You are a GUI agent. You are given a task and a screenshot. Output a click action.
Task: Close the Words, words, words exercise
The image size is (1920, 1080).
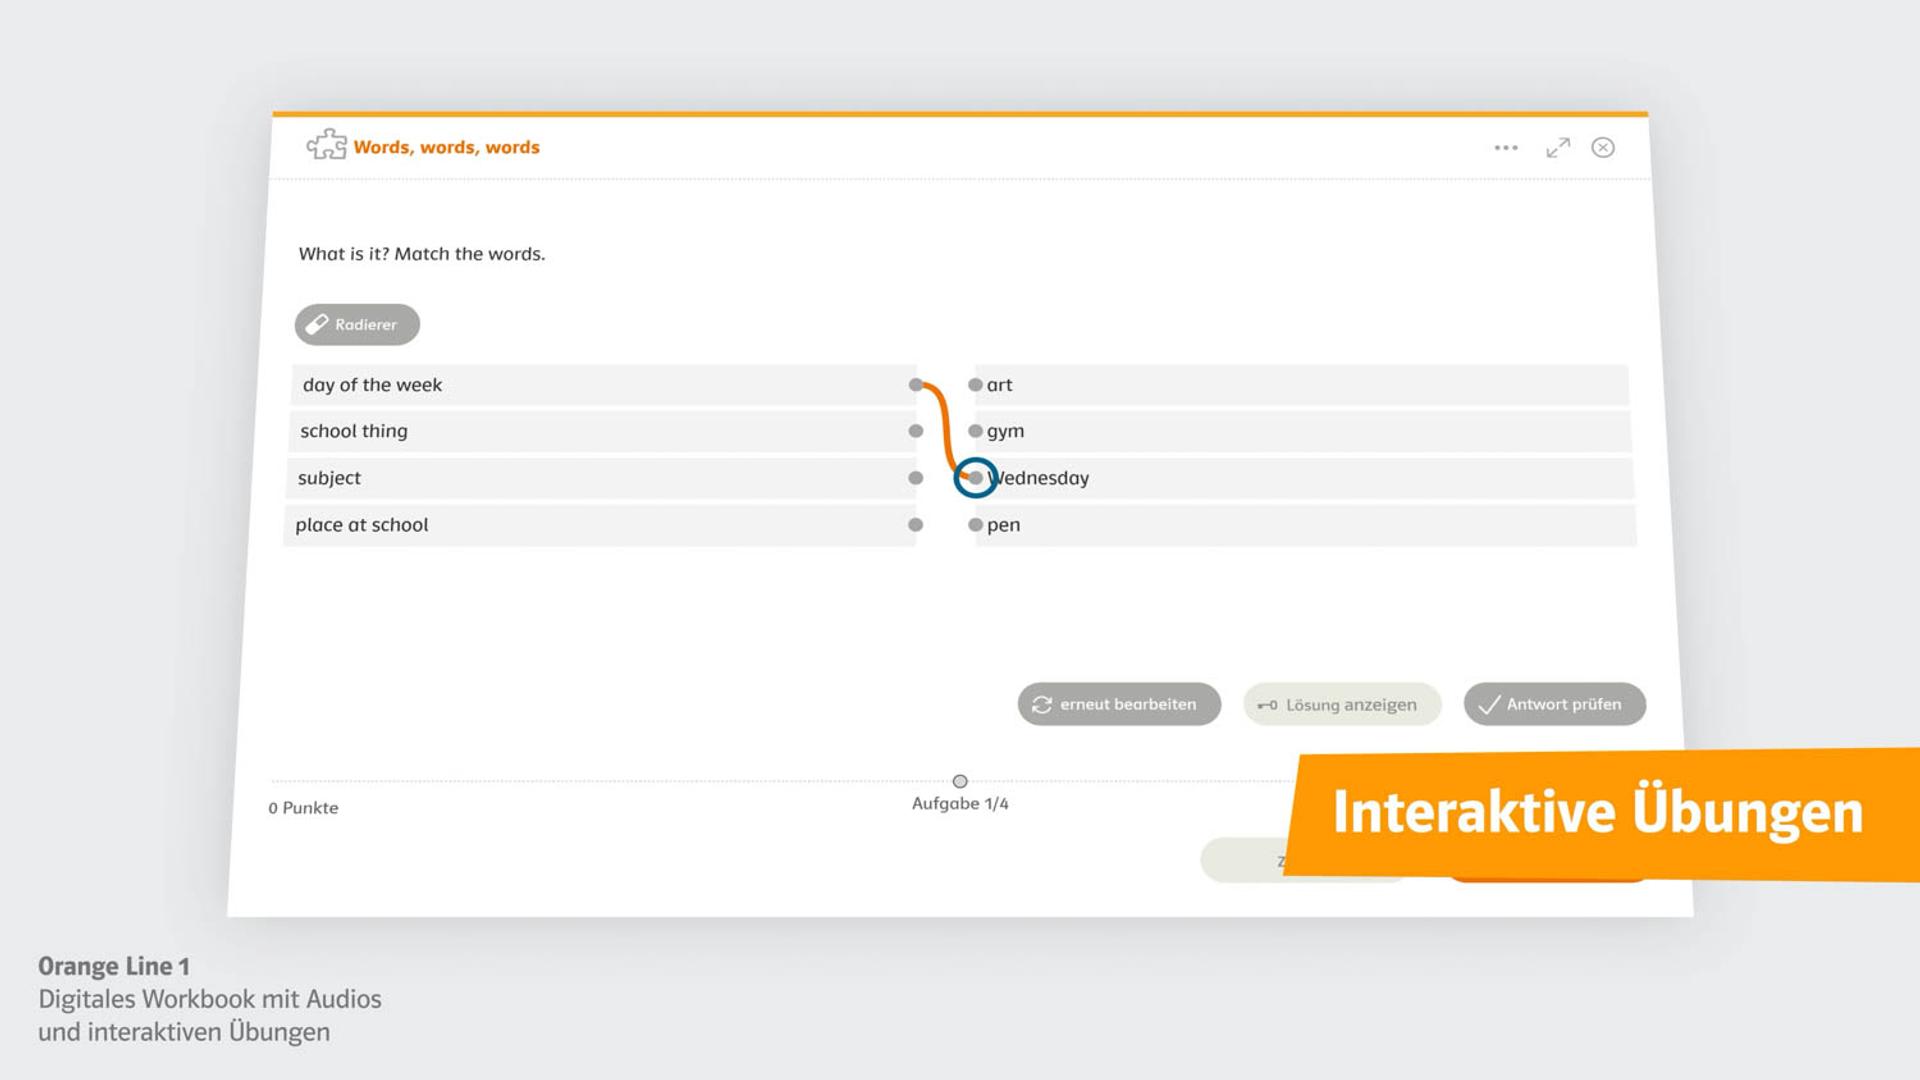click(x=1603, y=148)
